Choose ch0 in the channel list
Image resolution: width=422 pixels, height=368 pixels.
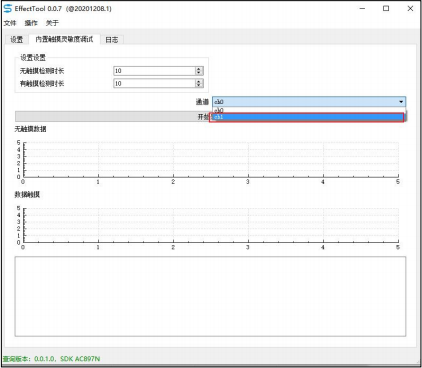(x=309, y=110)
